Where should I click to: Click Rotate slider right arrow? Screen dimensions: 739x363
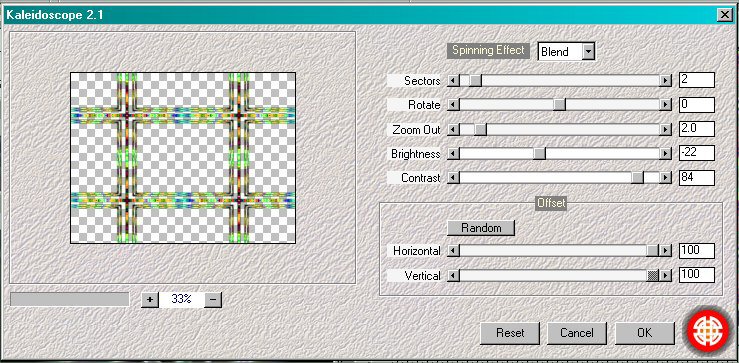pos(665,105)
